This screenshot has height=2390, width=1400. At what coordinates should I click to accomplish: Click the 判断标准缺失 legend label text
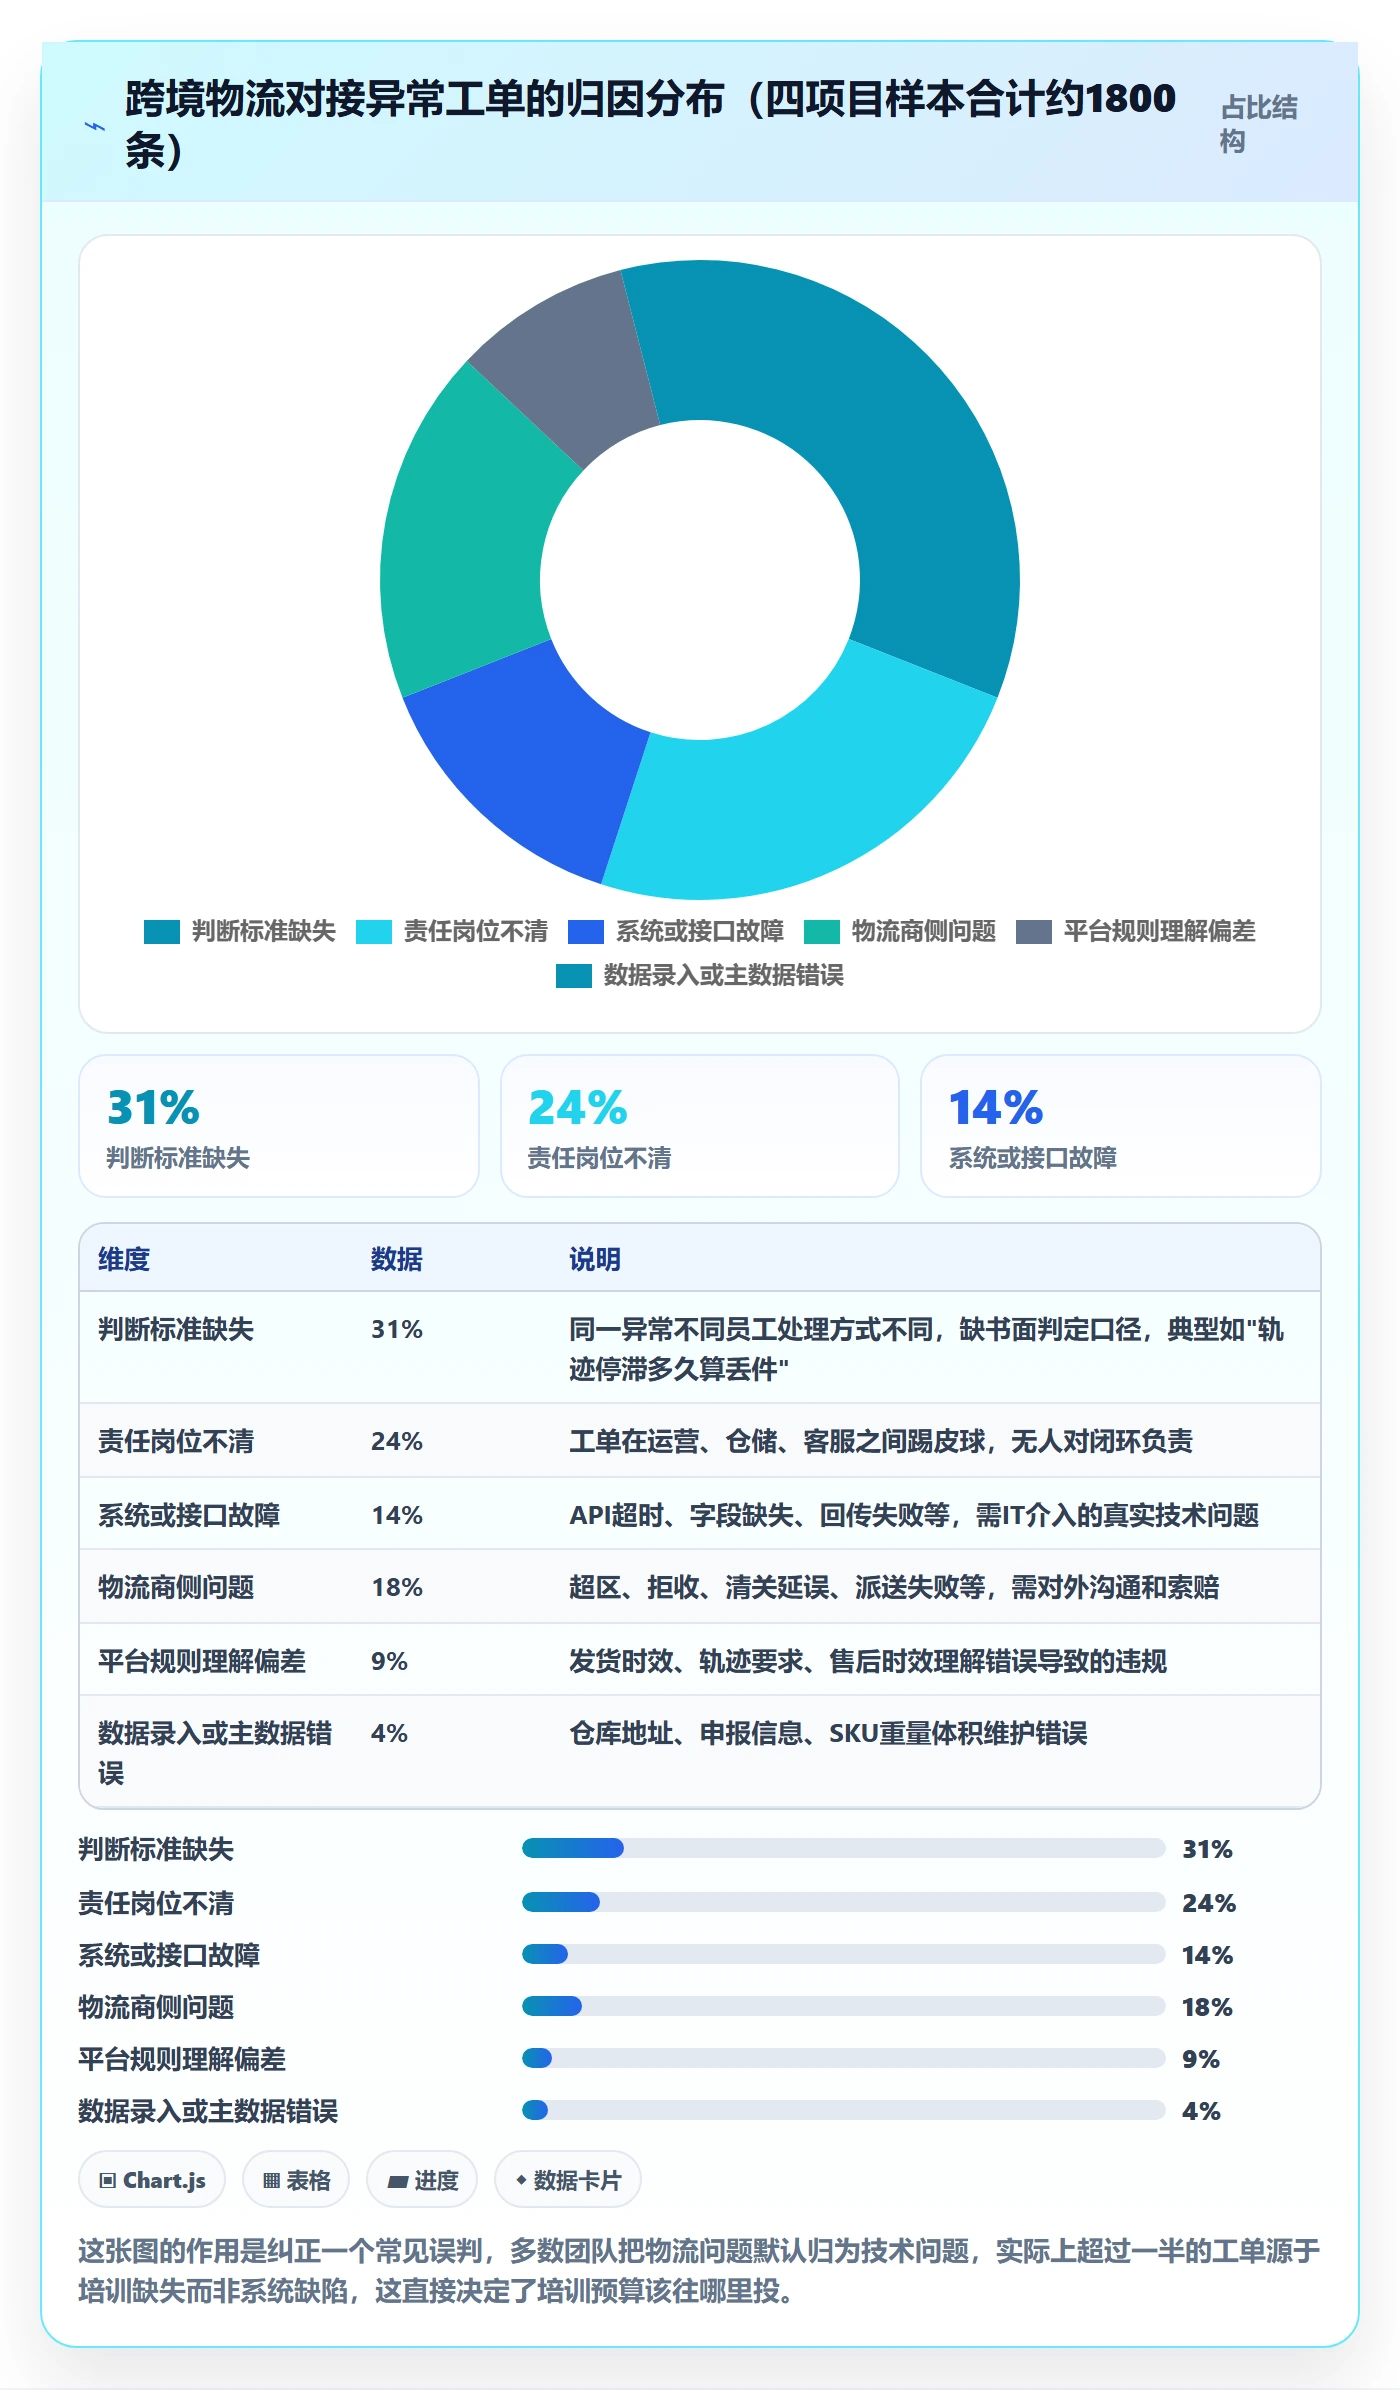coord(264,932)
